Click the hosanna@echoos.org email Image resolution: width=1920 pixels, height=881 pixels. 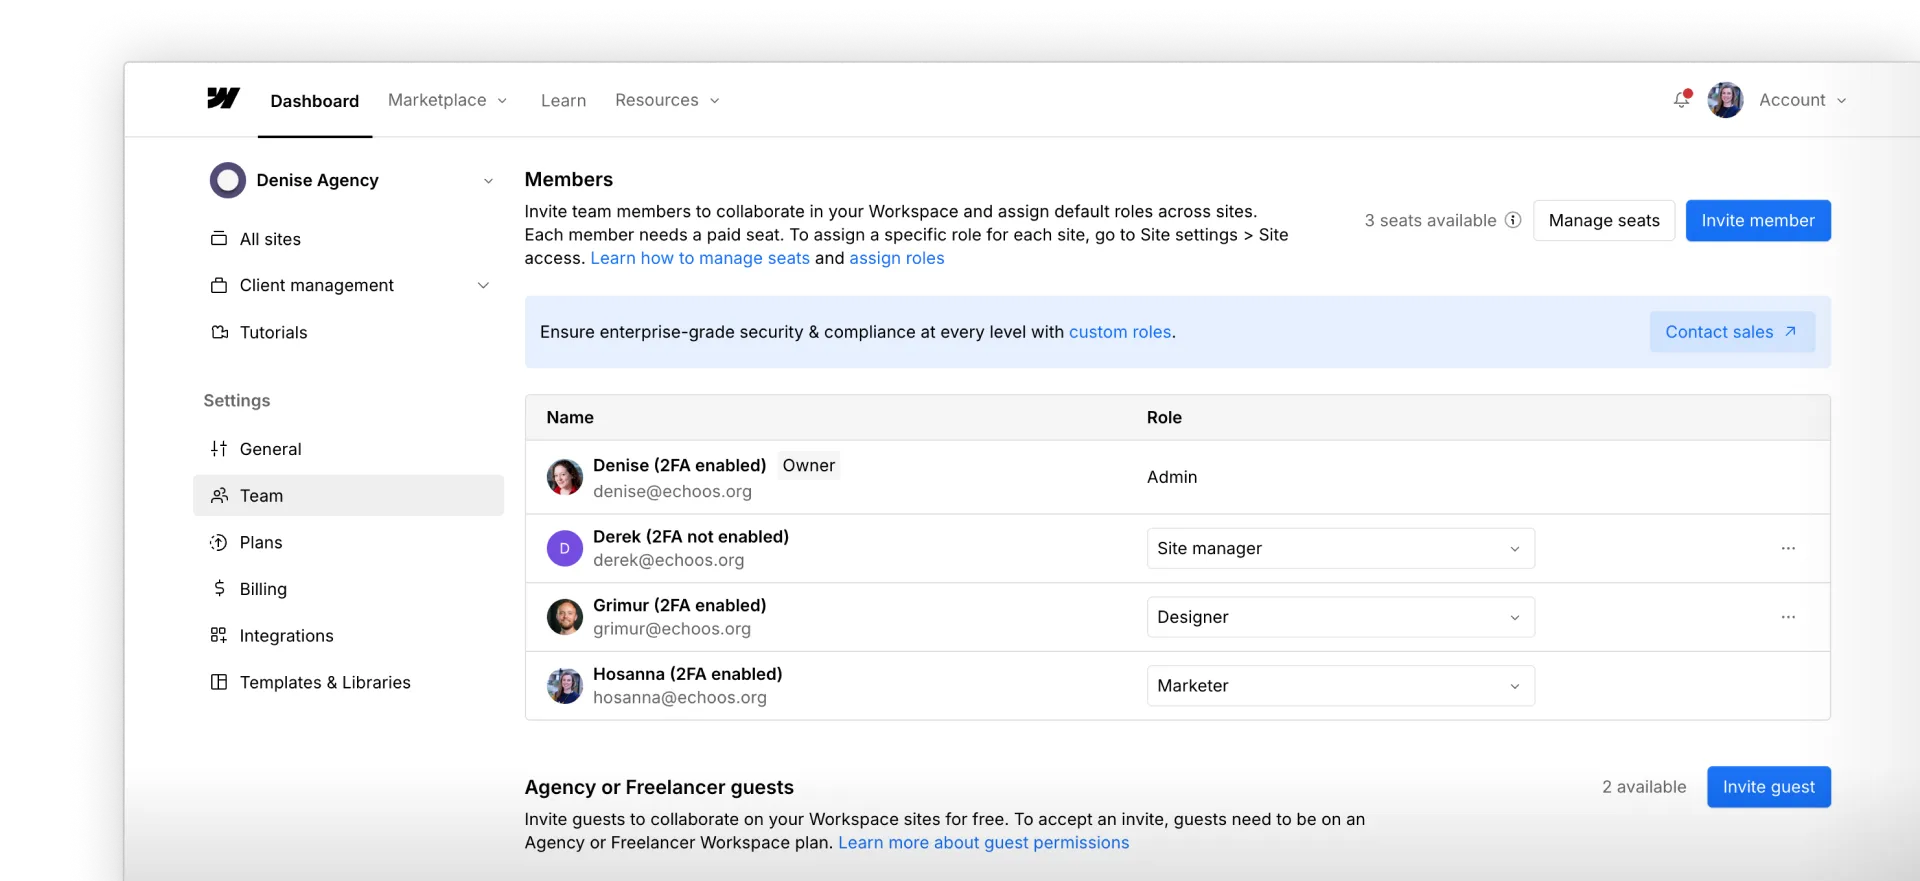pyautogui.click(x=680, y=698)
